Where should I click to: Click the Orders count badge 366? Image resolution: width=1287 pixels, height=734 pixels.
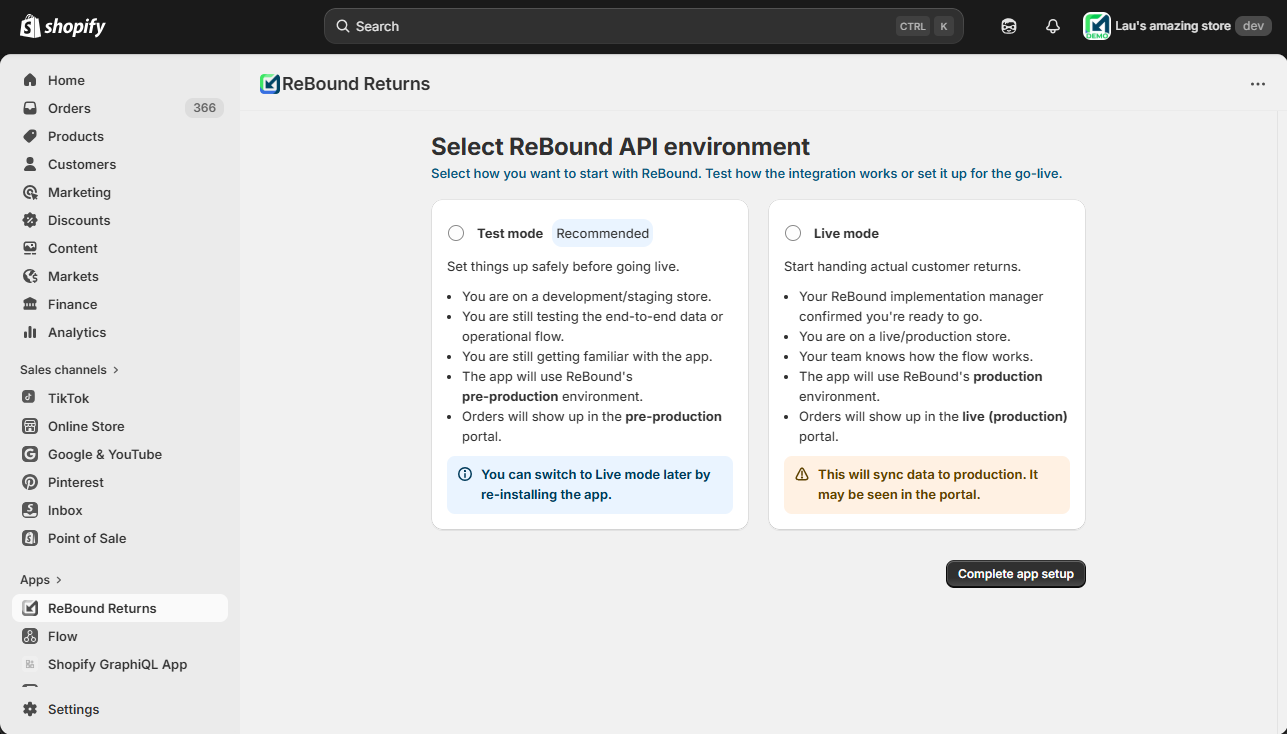(204, 108)
